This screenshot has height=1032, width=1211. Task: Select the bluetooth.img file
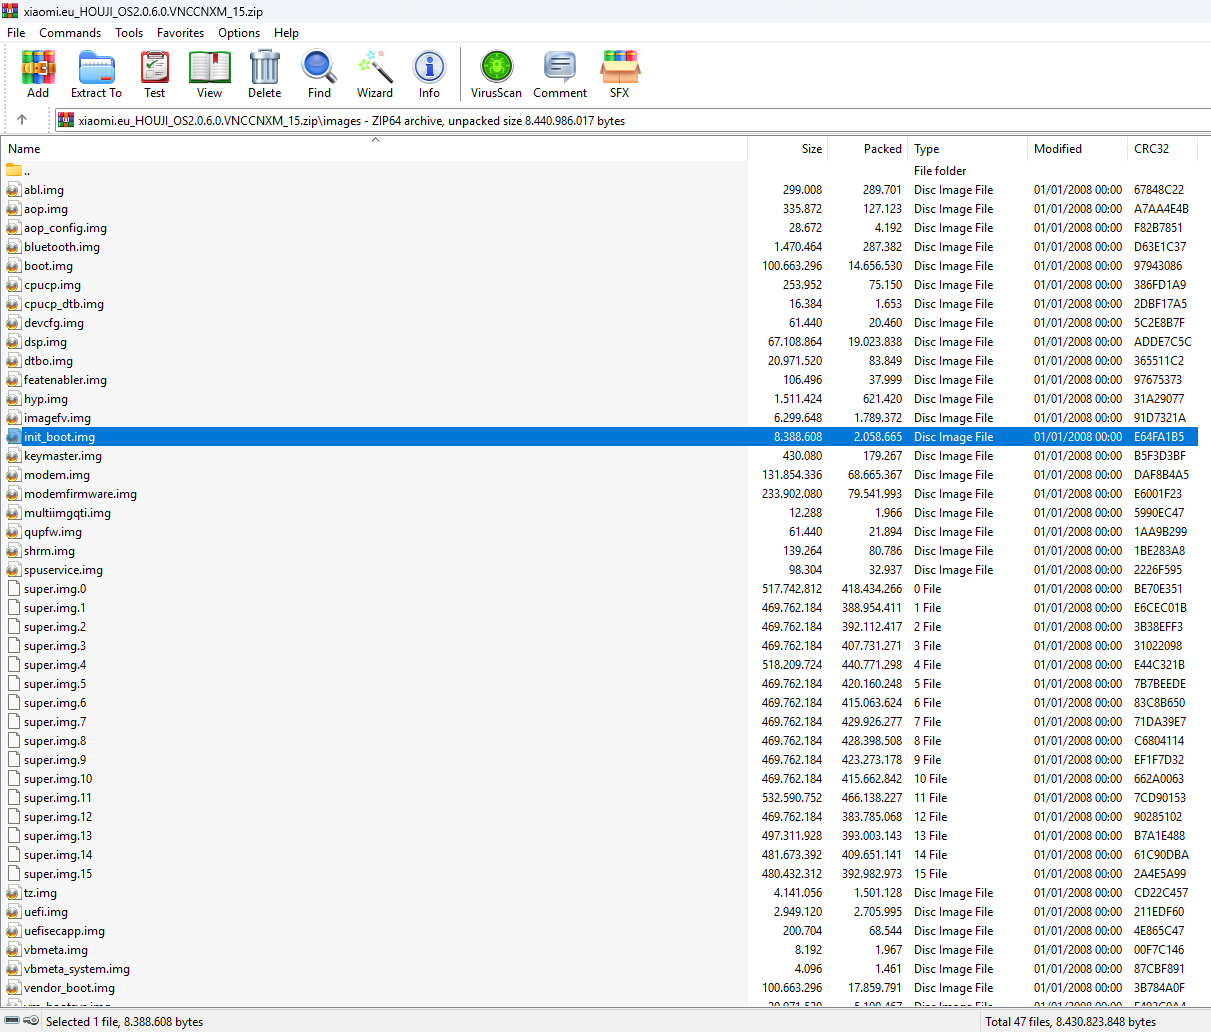tap(62, 247)
